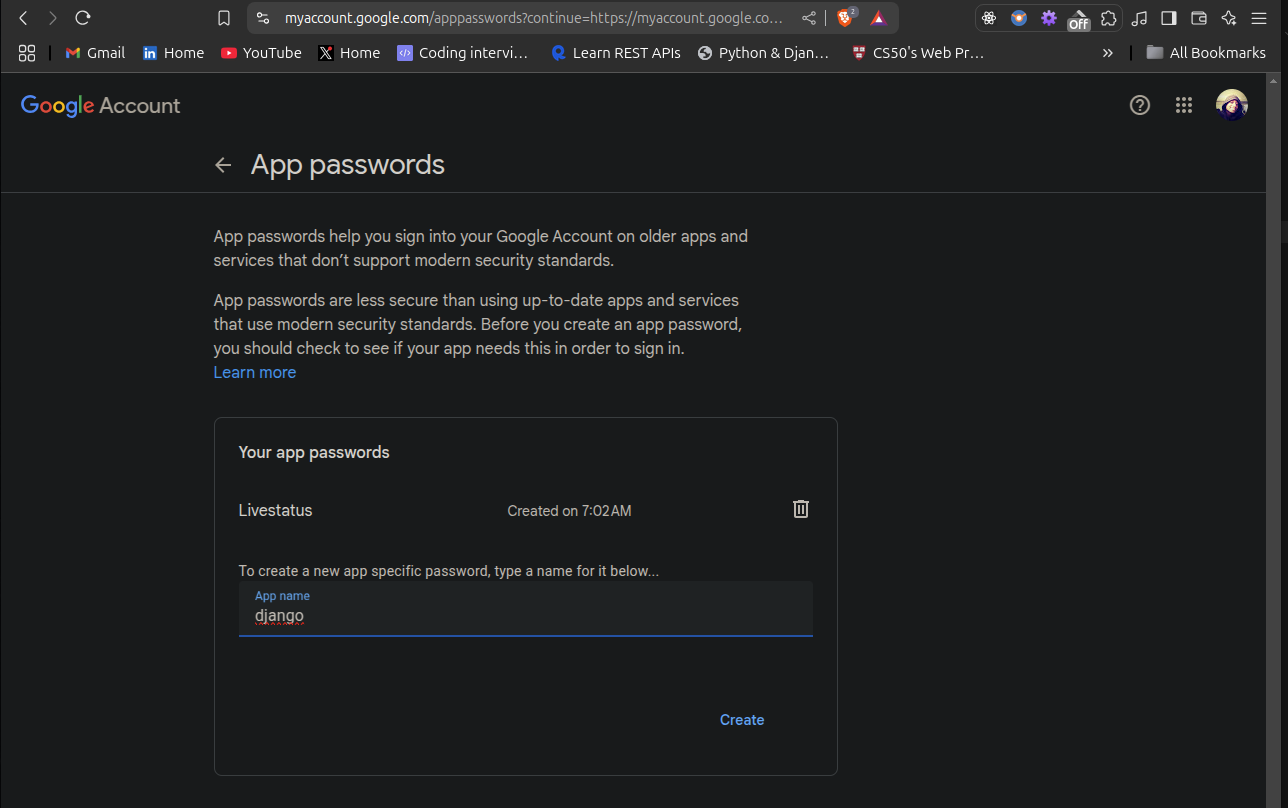This screenshot has height=808, width=1288.
Task: Open the React DevTools extension icon
Action: coord(989,18)
